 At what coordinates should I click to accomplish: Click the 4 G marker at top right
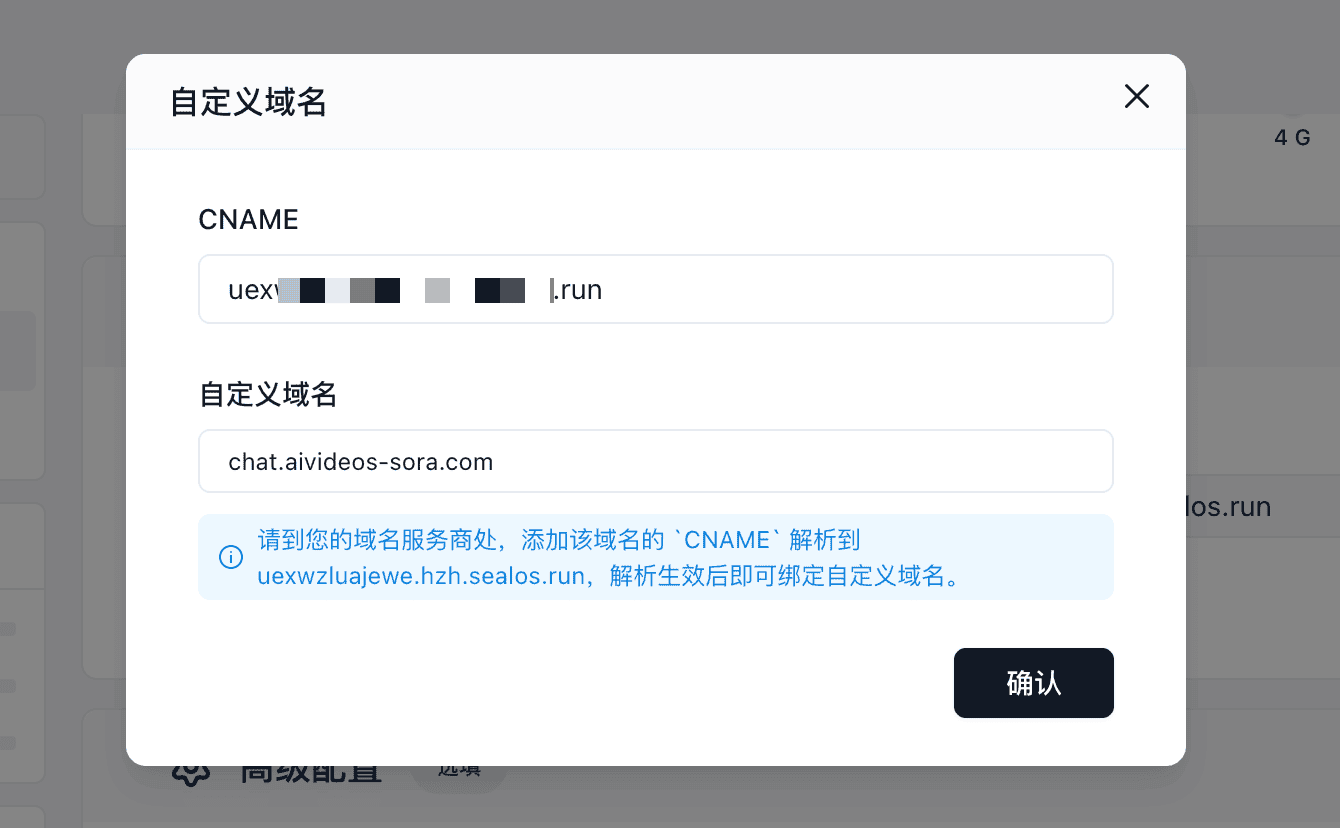(x=1292, y=138)
